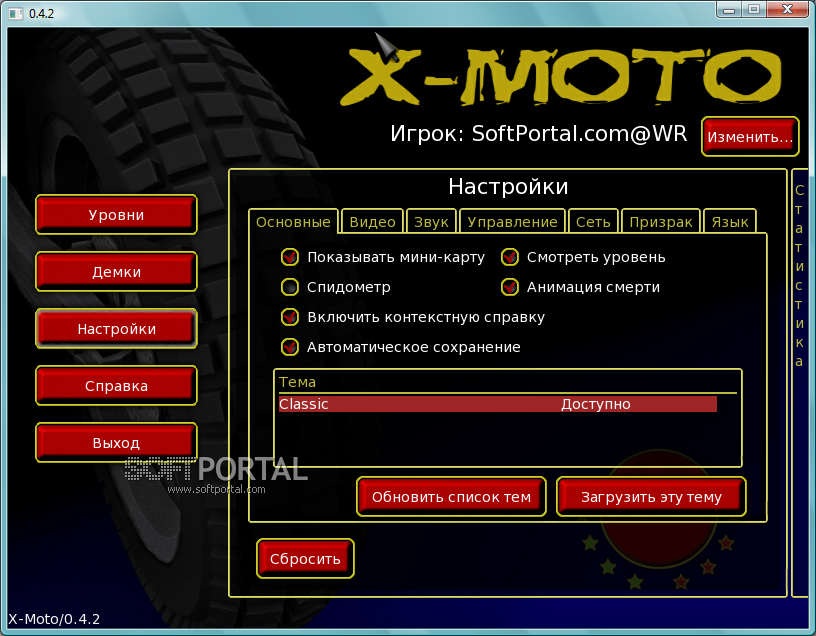Screen dimensions: 816x636
Task: Switch to the Язык tab
Action: (x=730, y=222)
